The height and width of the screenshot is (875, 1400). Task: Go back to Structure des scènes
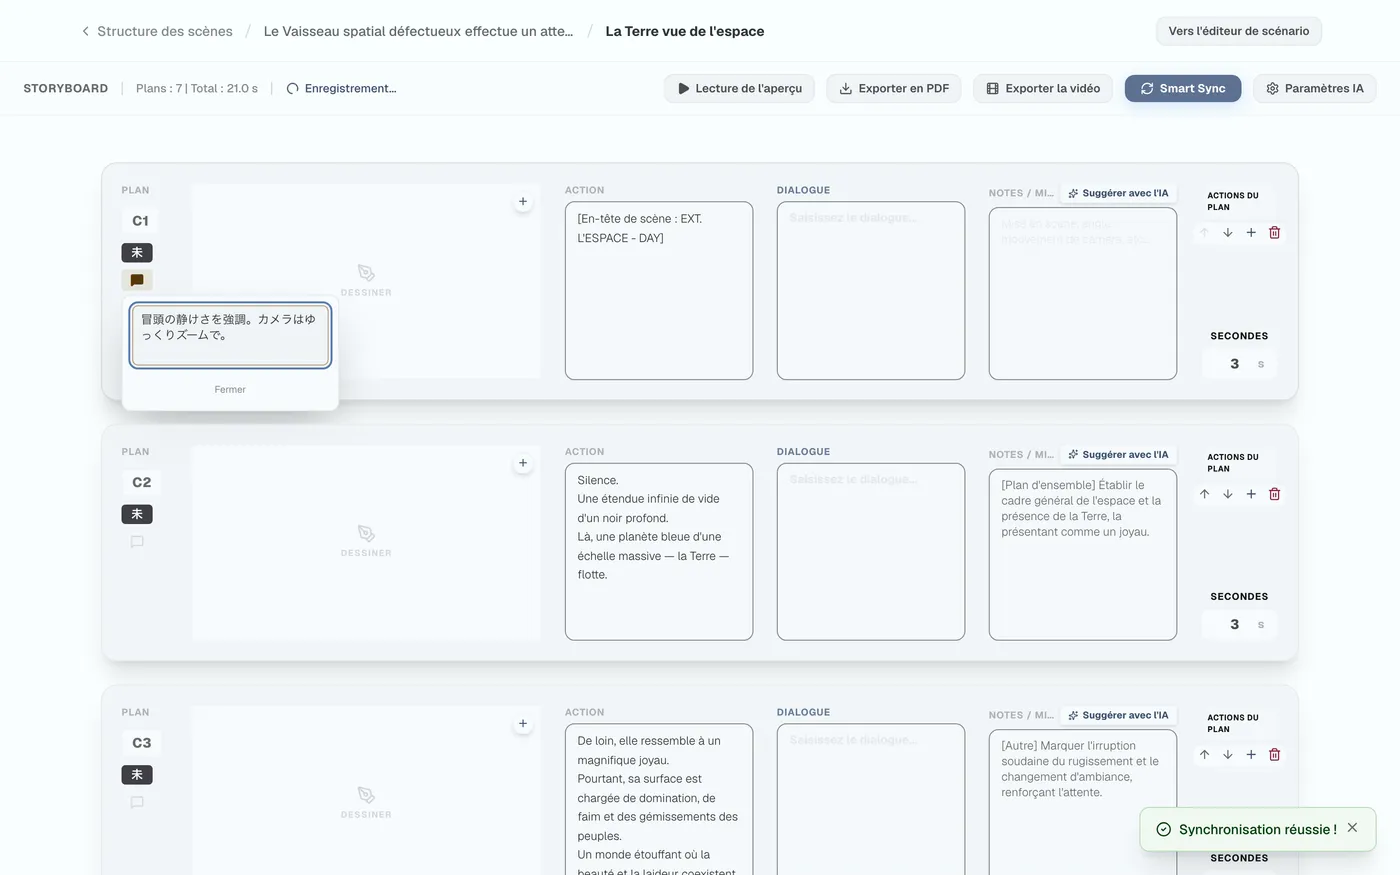coord(157,31)
